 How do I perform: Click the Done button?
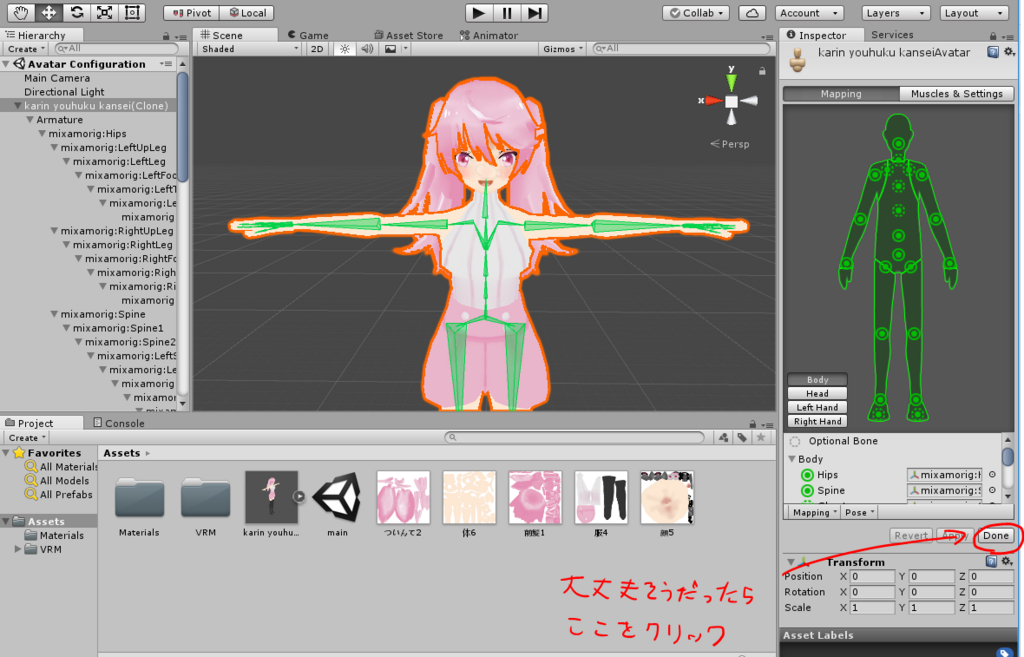pos(996,536)
